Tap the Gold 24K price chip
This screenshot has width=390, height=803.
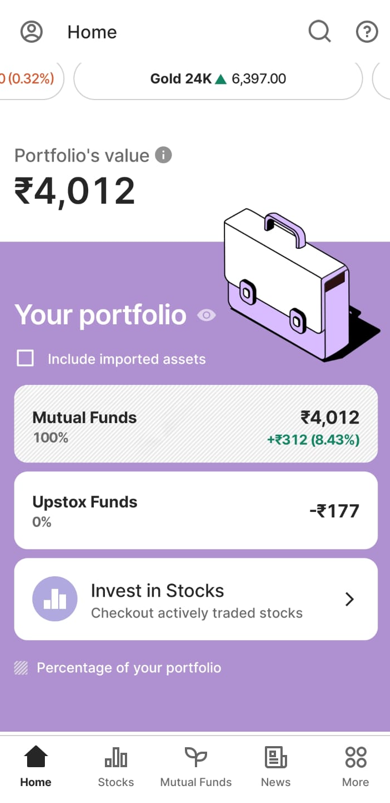point(218,79)
